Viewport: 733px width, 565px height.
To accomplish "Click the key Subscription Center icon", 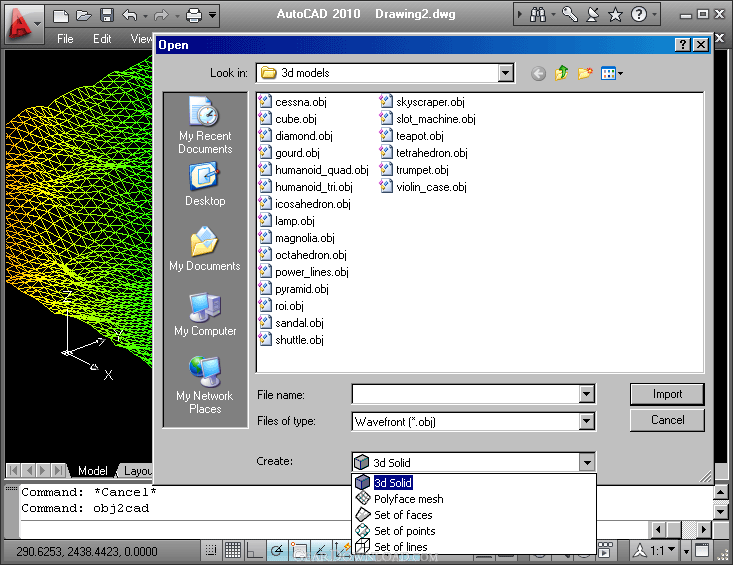I will 569,15.
